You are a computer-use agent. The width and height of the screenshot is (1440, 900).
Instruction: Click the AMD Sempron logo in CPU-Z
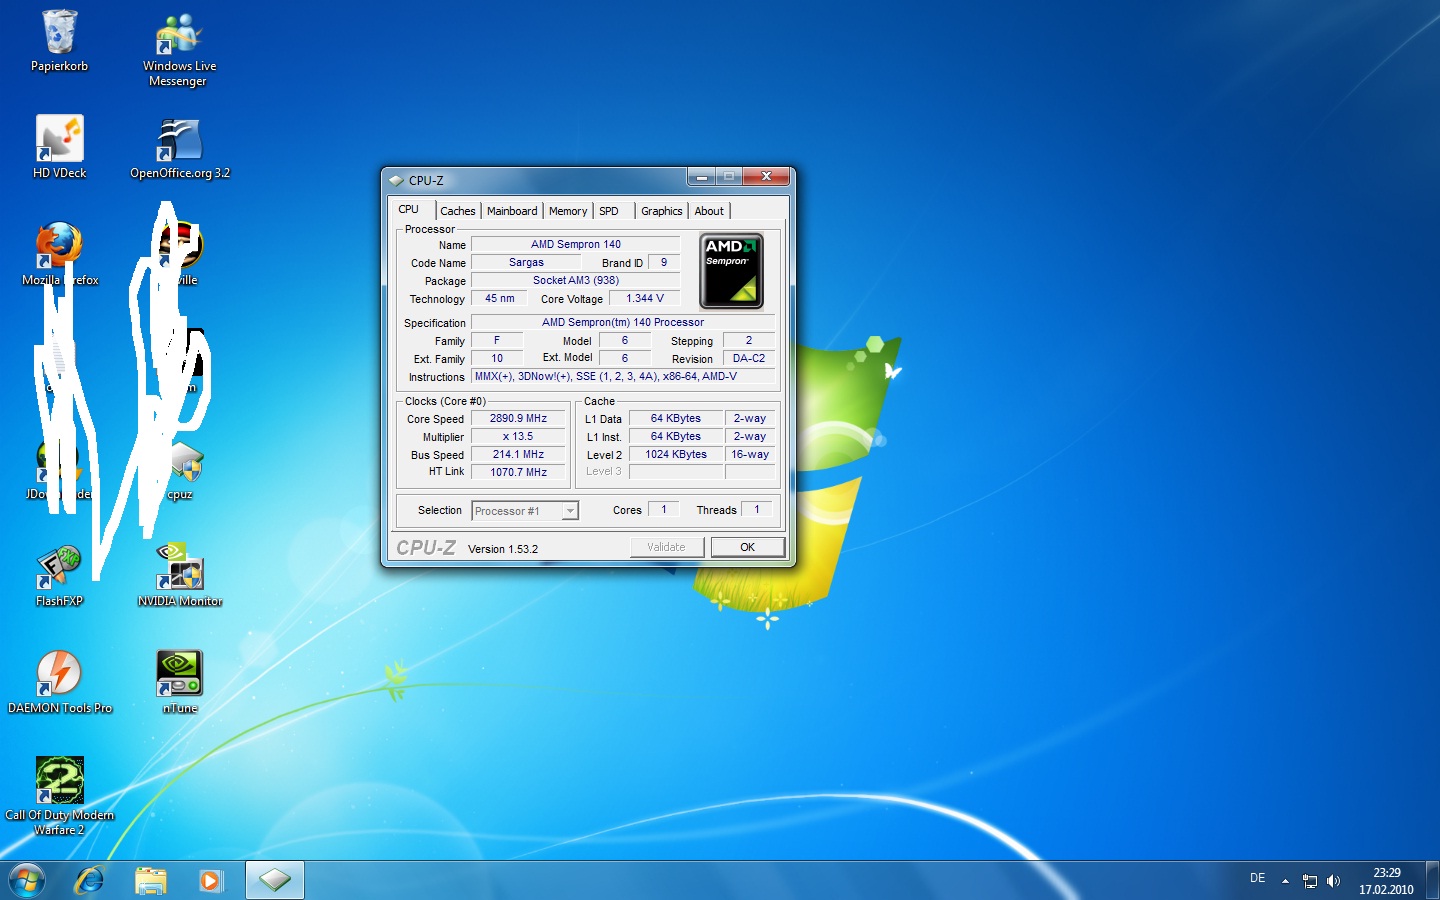click(x=732, y=272)
